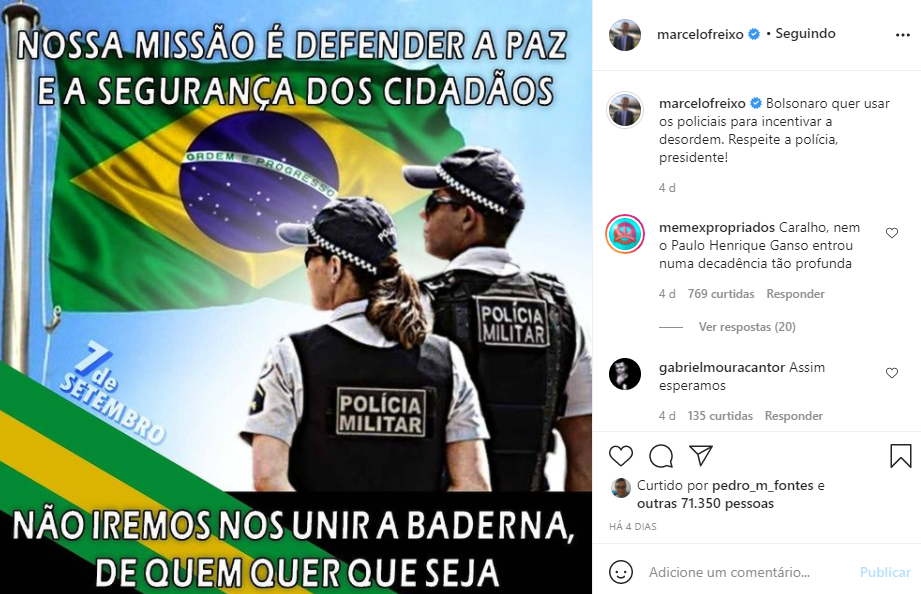Toggle the Seguindo follow status
The image size is (921, 594).
805,33
